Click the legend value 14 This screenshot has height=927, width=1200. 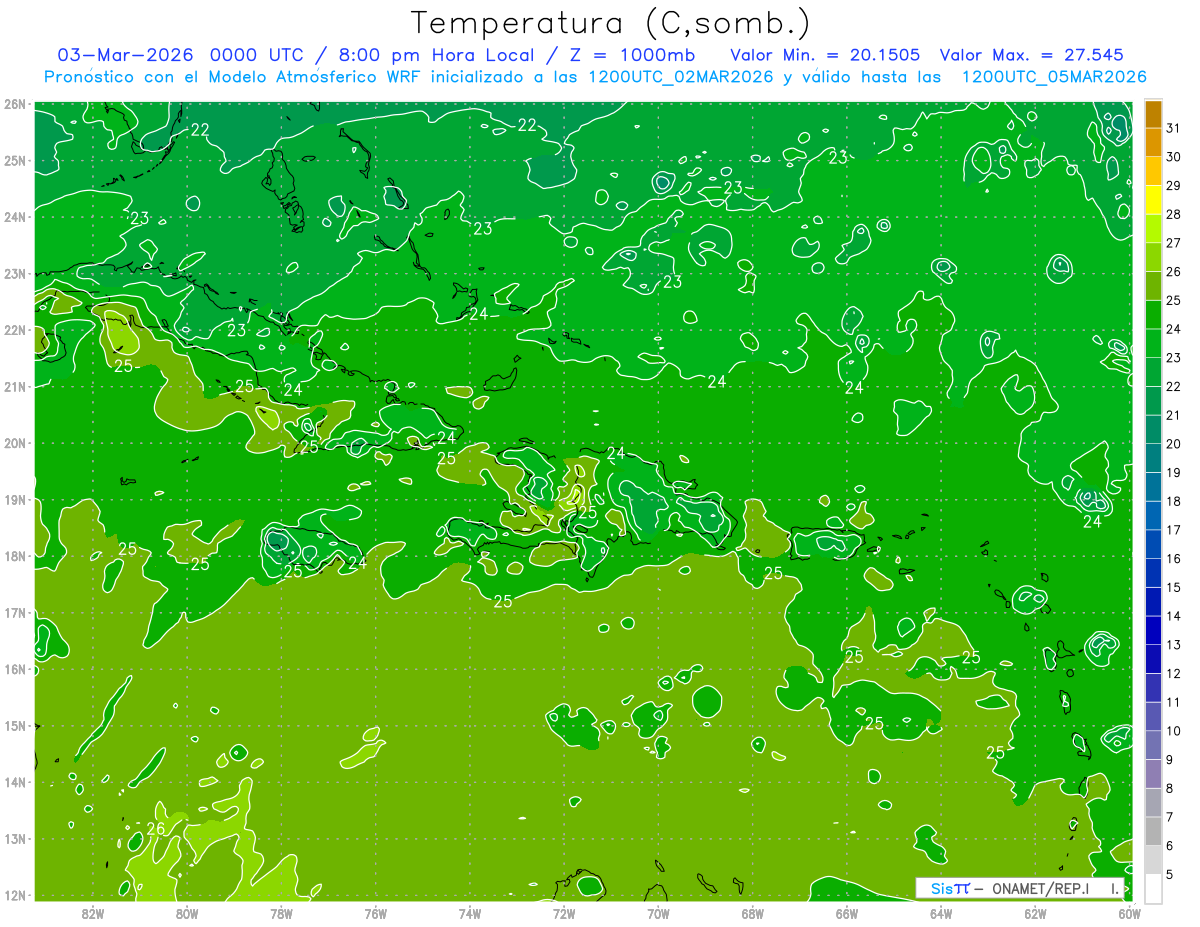[x=1173, y=616]
